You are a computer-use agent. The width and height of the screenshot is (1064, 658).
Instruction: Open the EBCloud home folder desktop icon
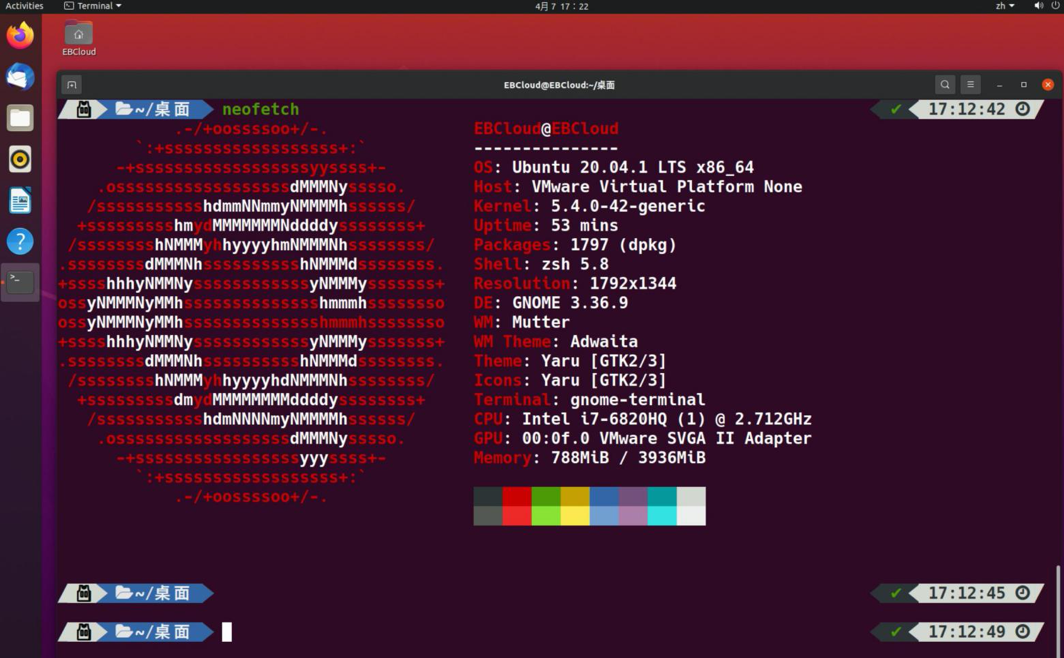point(79,38)
